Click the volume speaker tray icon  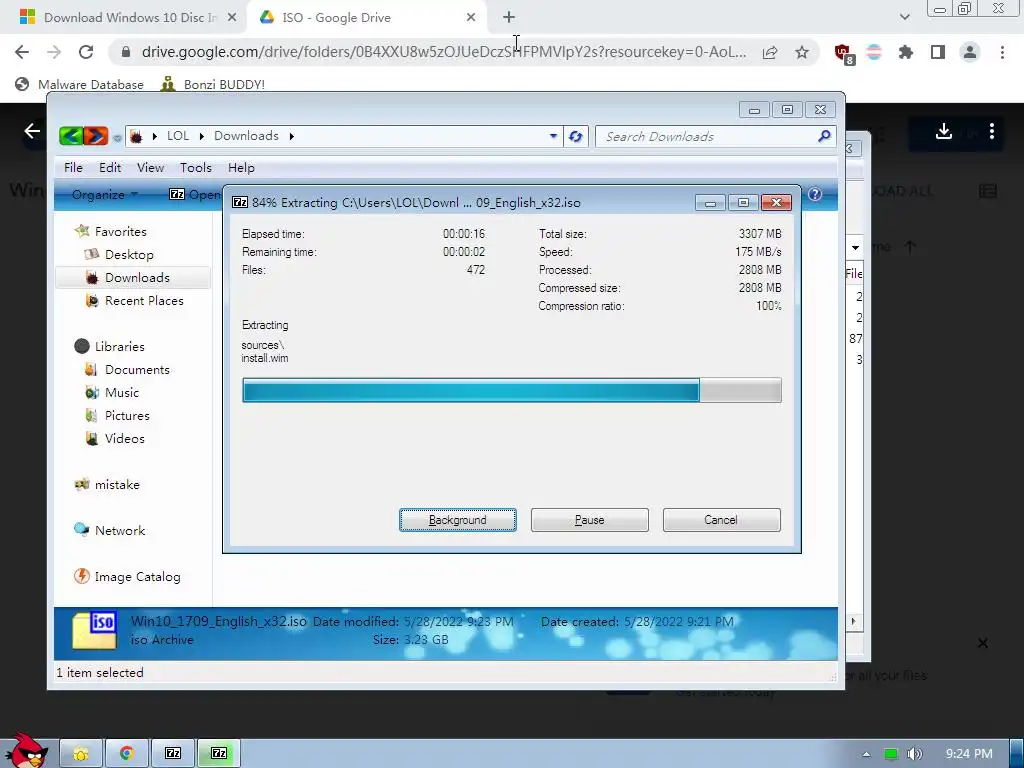pyautogui.click(x=914, y=754)
